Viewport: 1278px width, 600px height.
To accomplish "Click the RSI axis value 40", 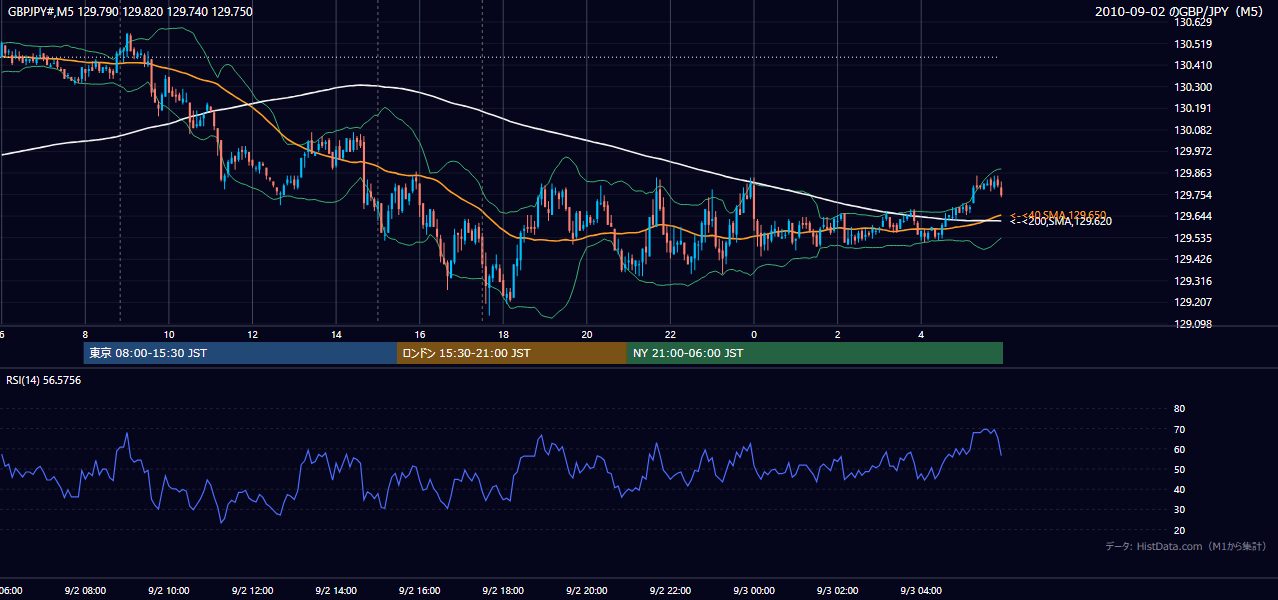I will [x=1179, y=490].
